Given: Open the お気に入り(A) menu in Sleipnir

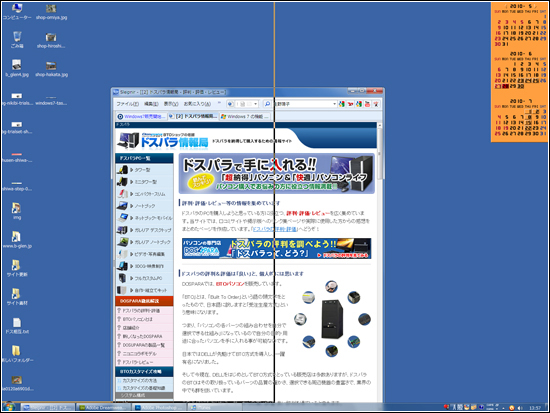Looking at the screenshot, I should [x=197, y=104].
